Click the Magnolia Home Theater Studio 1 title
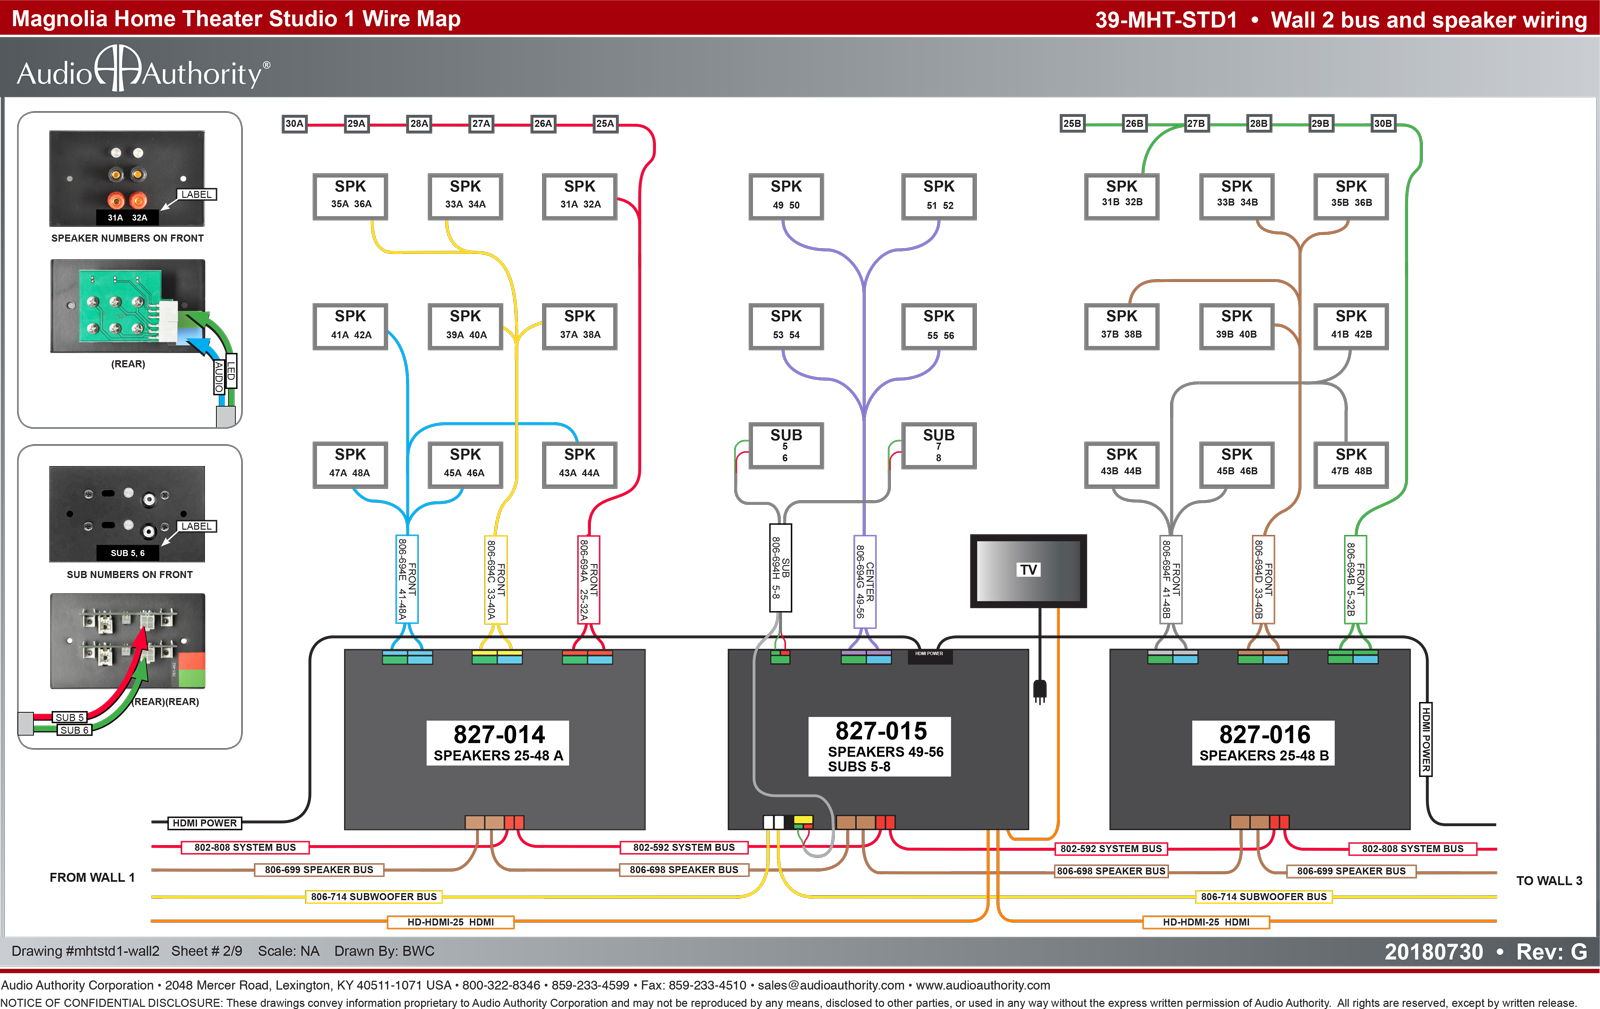1600x1009 pixels. pos(236,19)
